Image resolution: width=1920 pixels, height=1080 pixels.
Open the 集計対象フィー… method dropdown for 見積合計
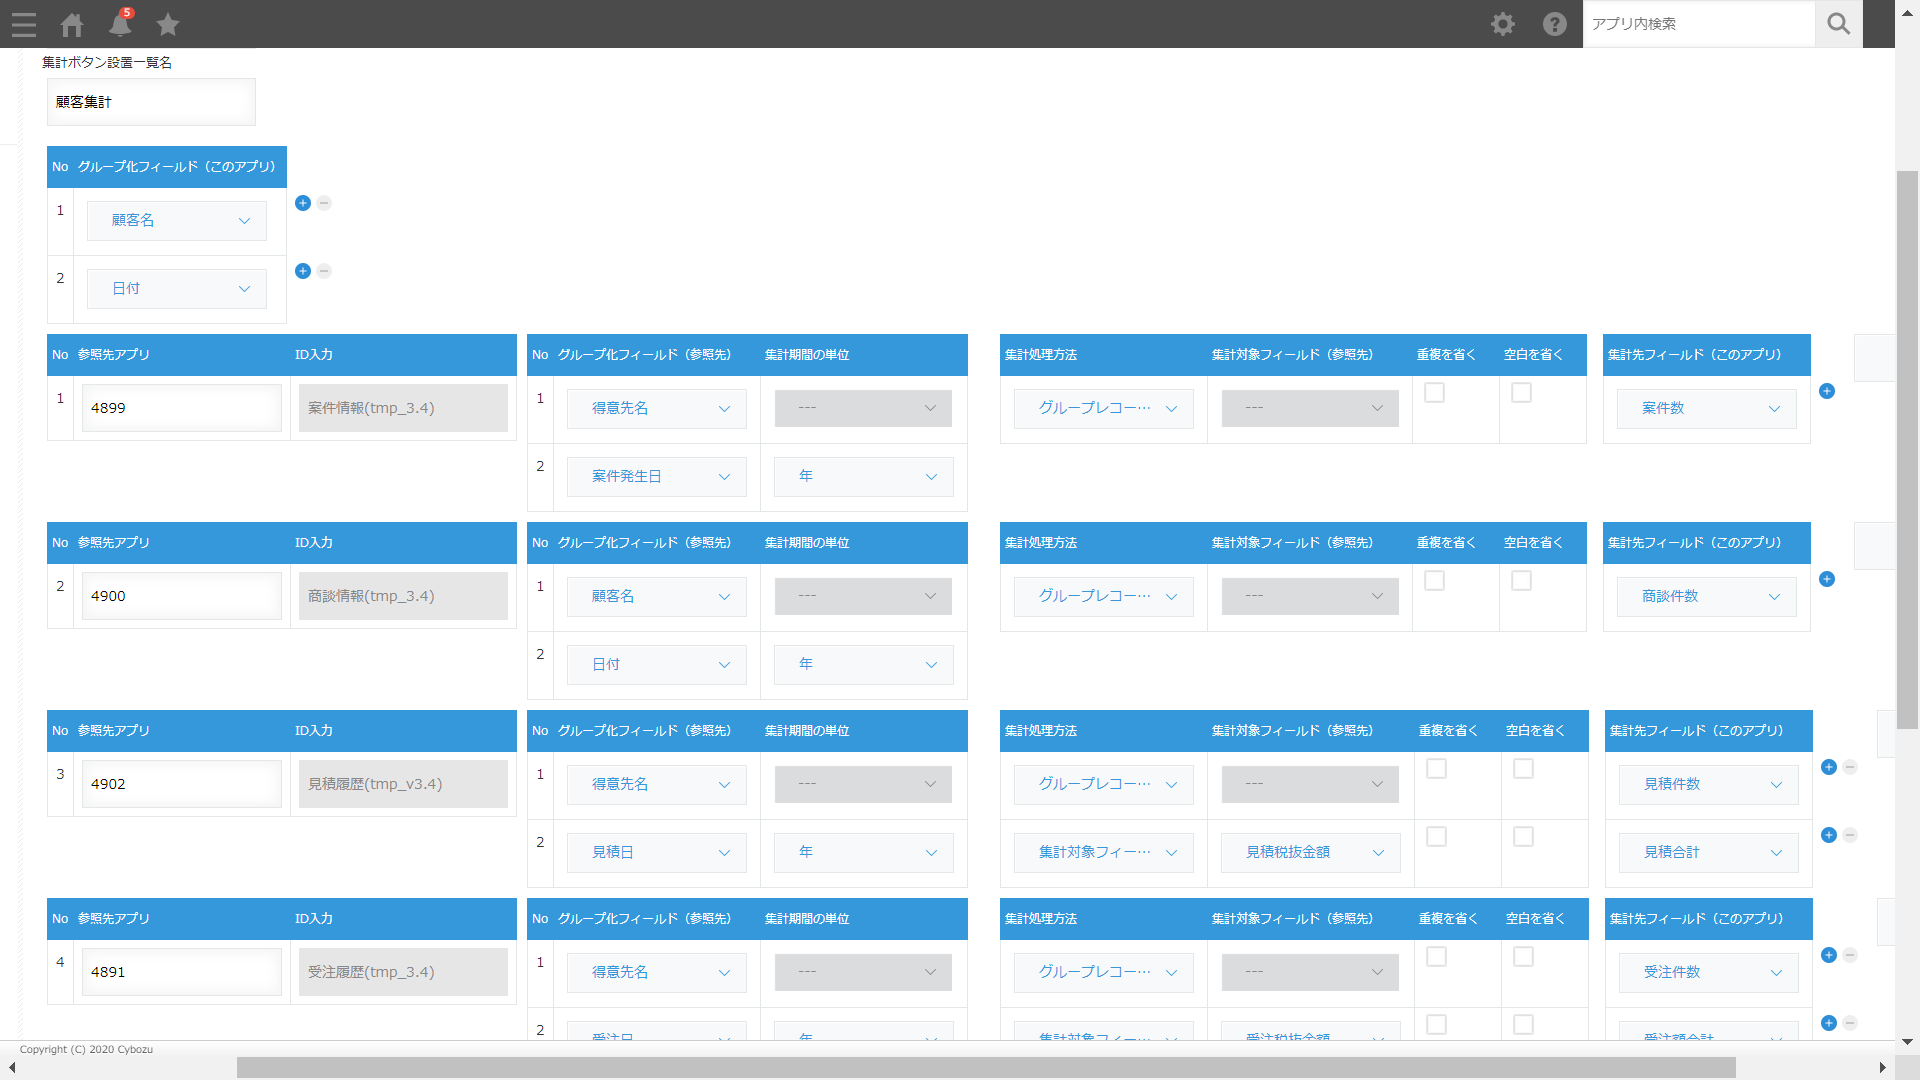pyautogui.click(x=1104, y=853)
